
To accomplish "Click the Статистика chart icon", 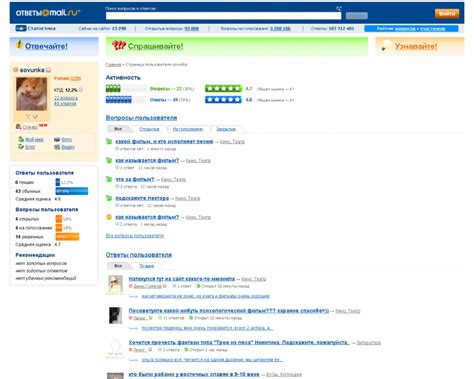I will pyautogui.click(x=21, y=28).
